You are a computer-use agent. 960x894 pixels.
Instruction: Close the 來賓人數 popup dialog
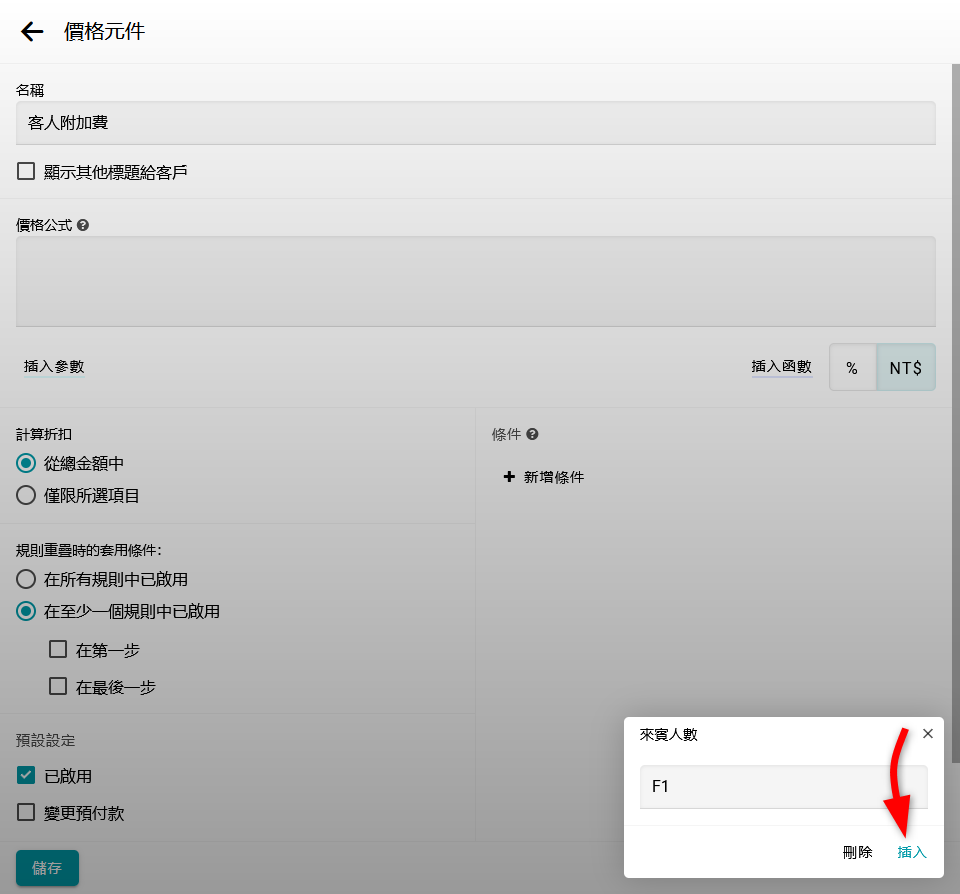tap(927, 734)
